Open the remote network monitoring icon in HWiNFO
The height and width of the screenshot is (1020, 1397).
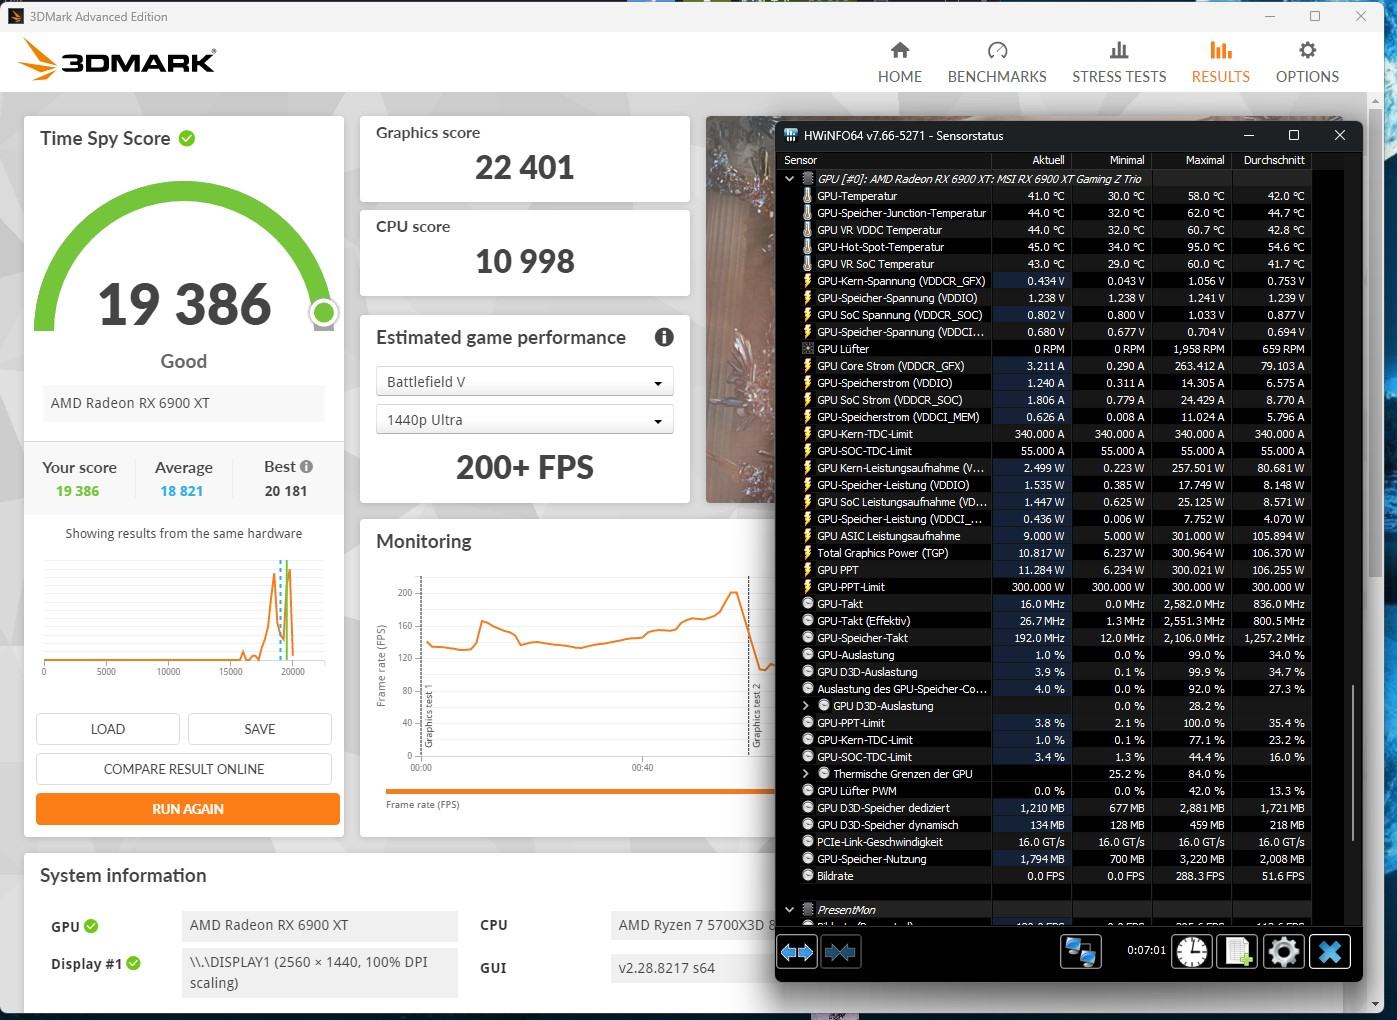point(1080,951)
